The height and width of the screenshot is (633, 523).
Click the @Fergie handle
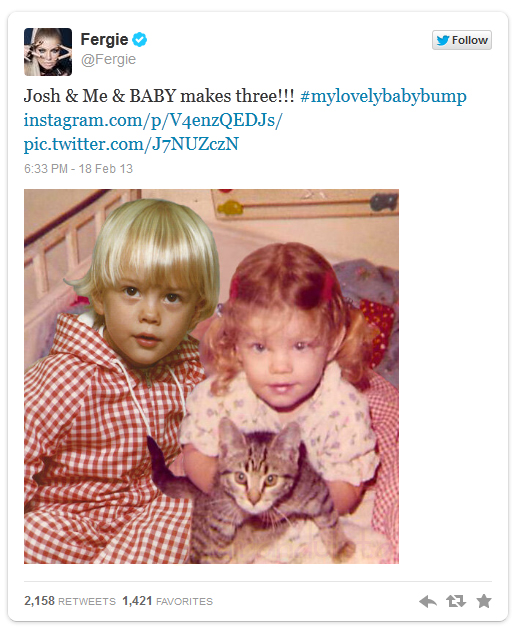click(108, 59)
